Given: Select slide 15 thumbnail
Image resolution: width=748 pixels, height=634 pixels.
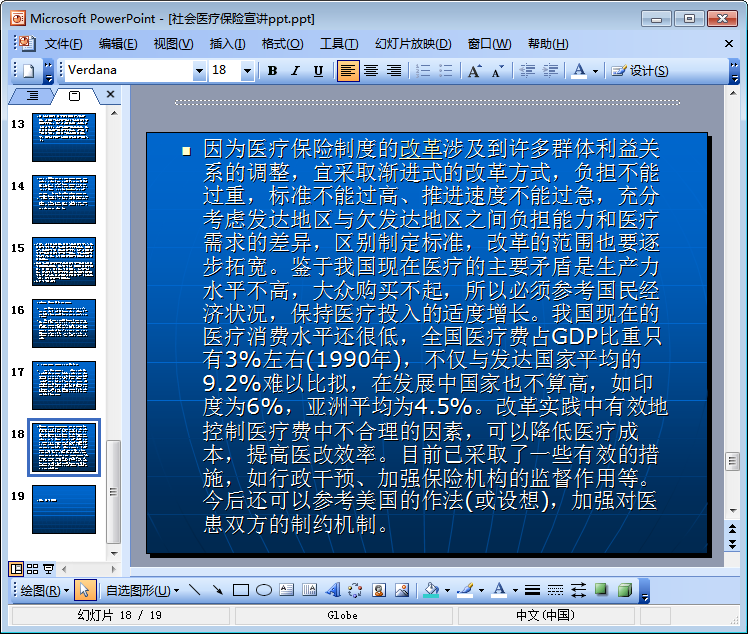Looking at the screenshot, I should click(64, 261).
